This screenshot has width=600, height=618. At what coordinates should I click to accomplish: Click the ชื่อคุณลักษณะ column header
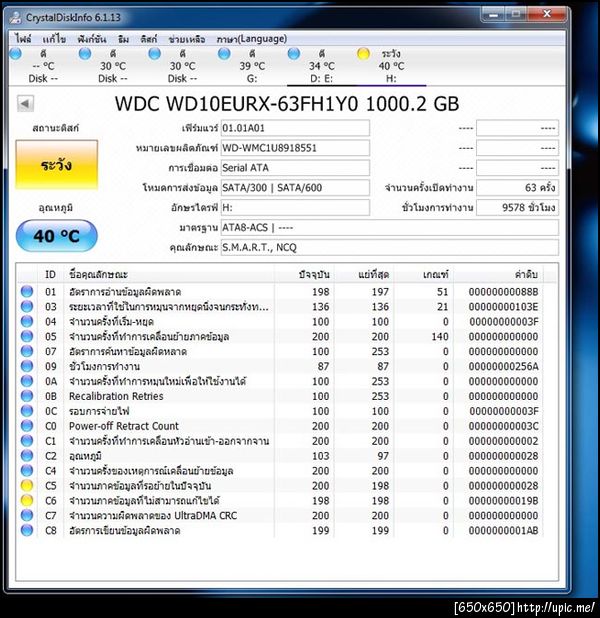click(169, 274)
